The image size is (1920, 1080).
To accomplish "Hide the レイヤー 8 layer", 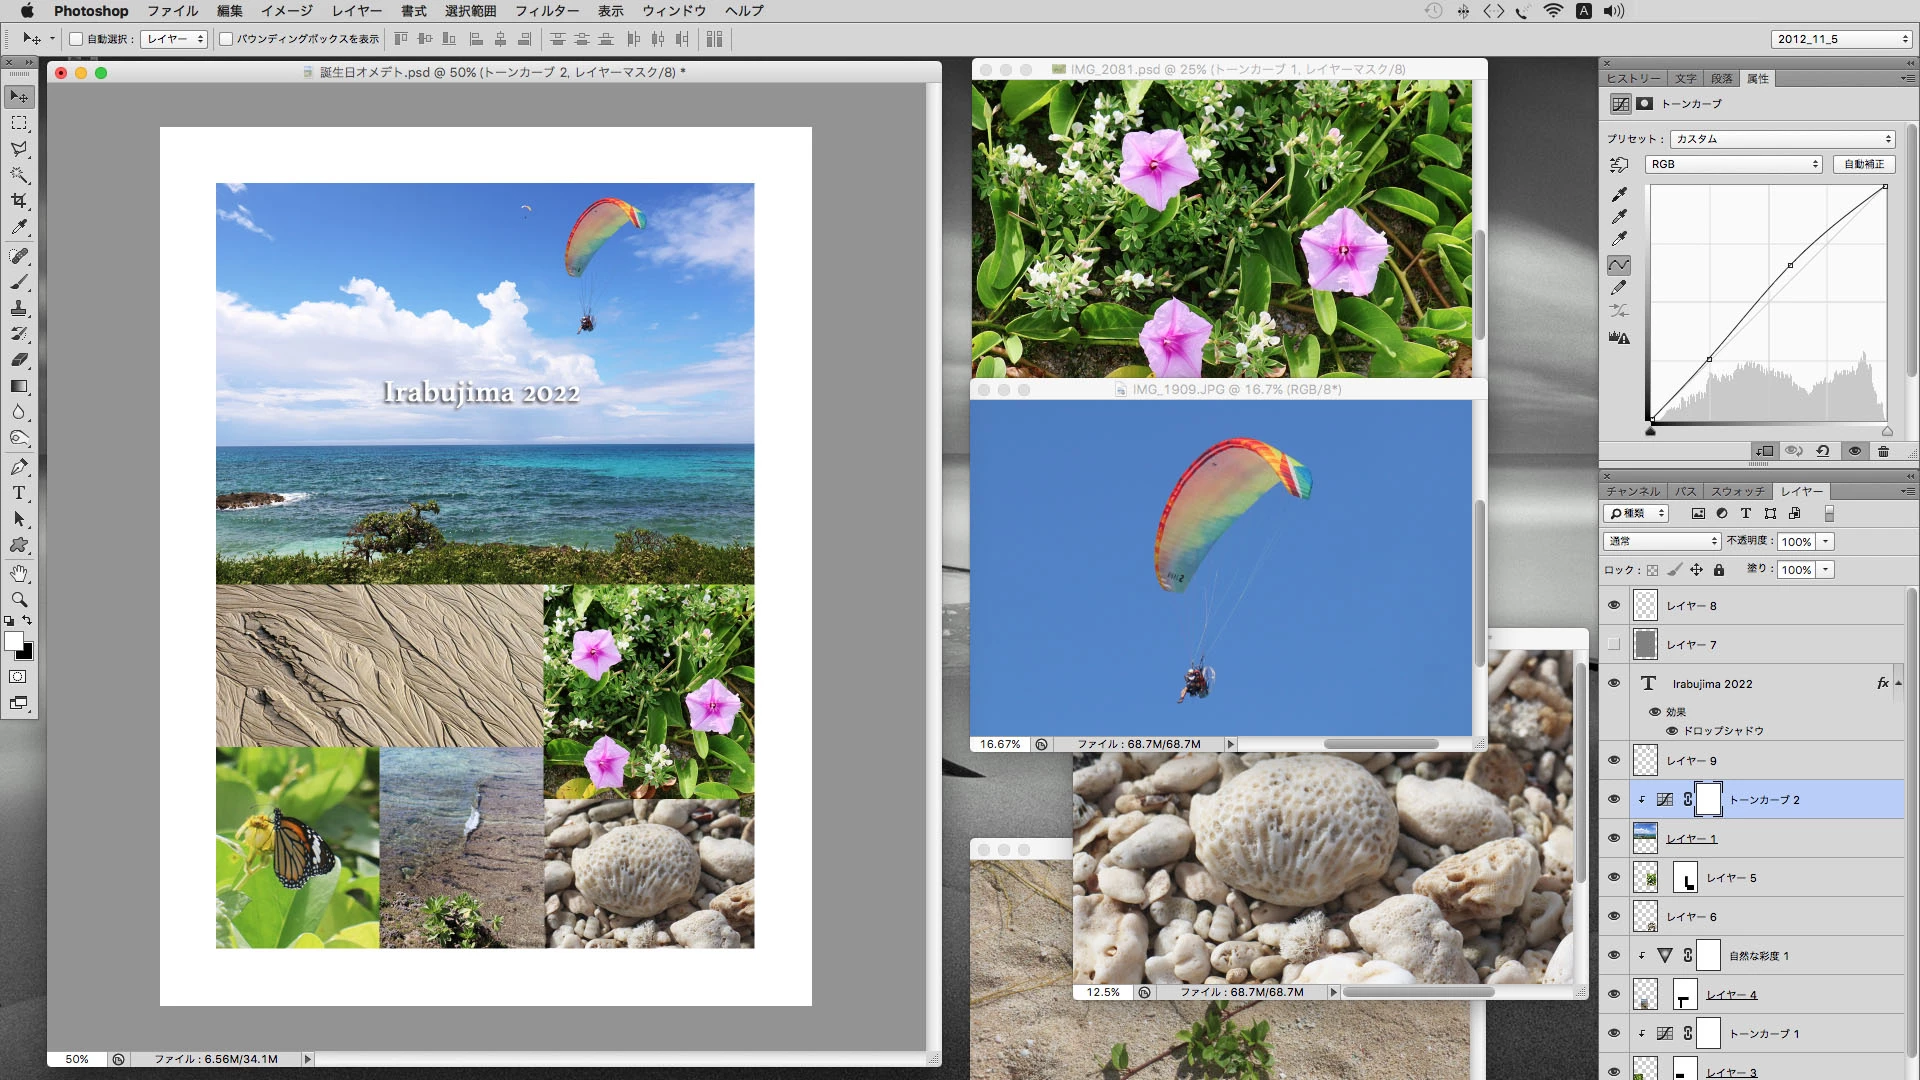I will pyautogui.click(x=1613, y=606).
